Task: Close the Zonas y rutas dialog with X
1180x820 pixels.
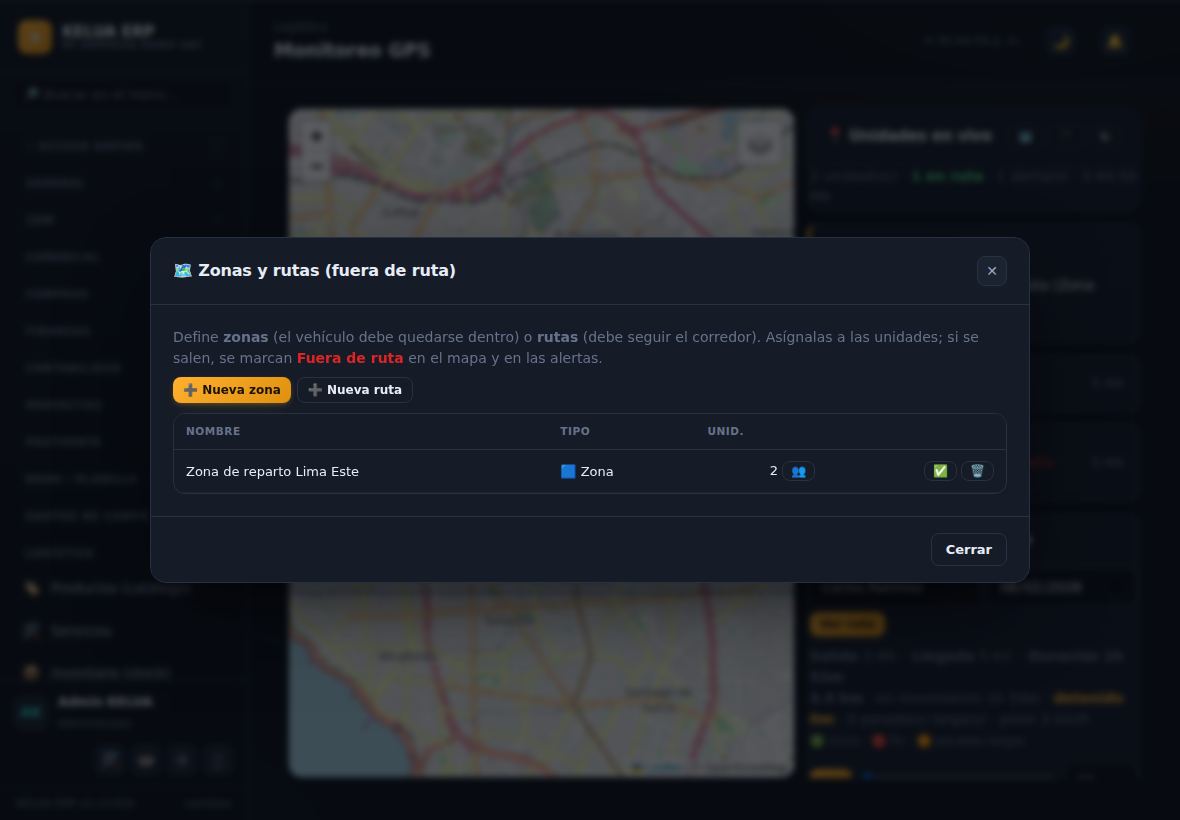Action: 991,271
